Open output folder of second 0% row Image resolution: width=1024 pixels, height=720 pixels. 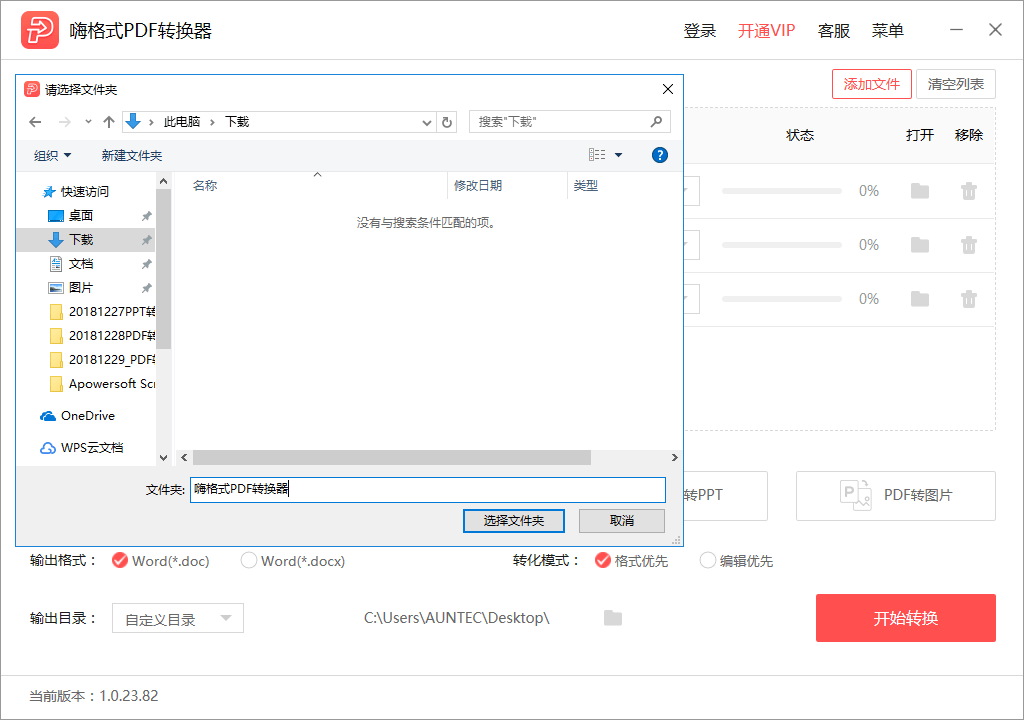click(x=920, y=245)
